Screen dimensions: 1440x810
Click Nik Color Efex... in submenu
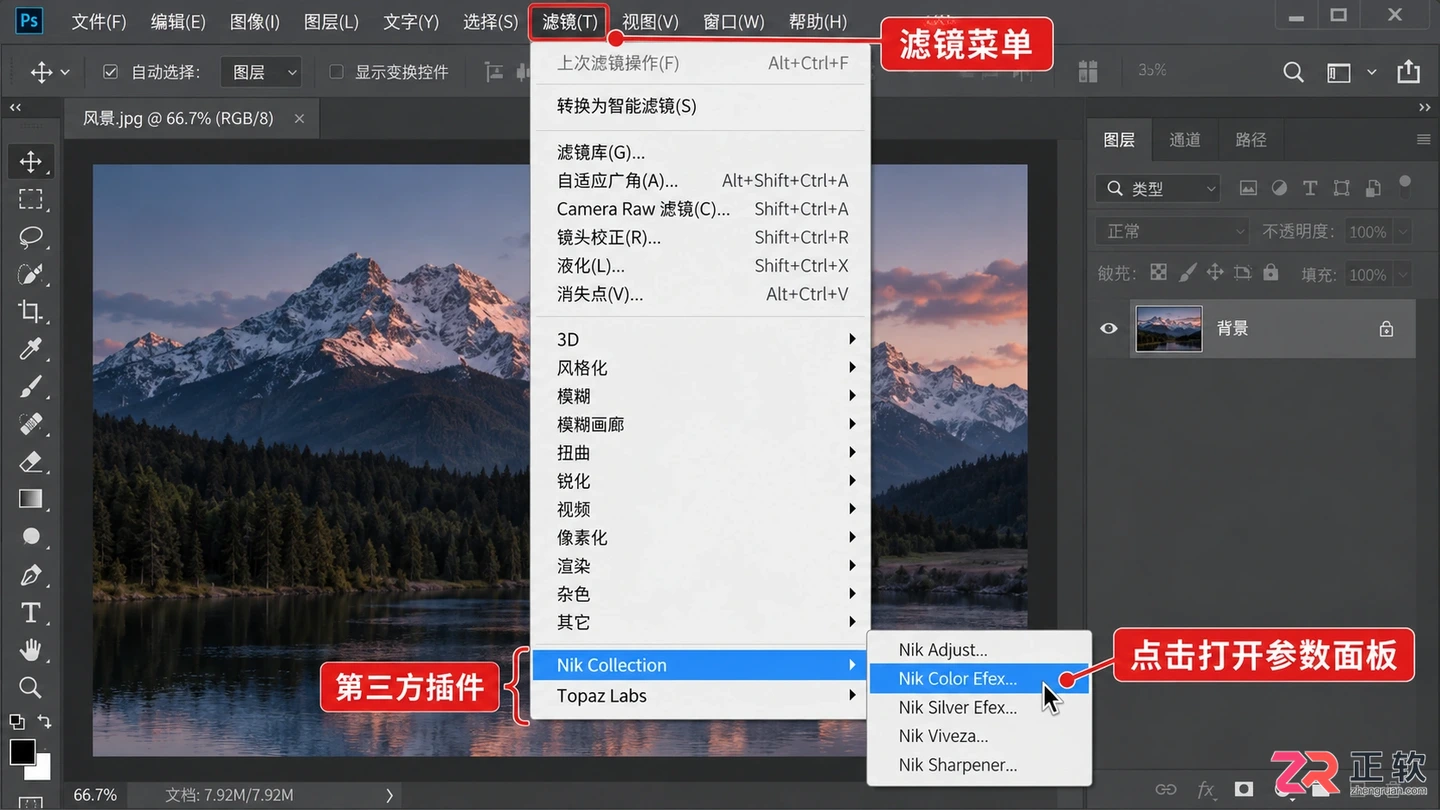tap(978, 679)
